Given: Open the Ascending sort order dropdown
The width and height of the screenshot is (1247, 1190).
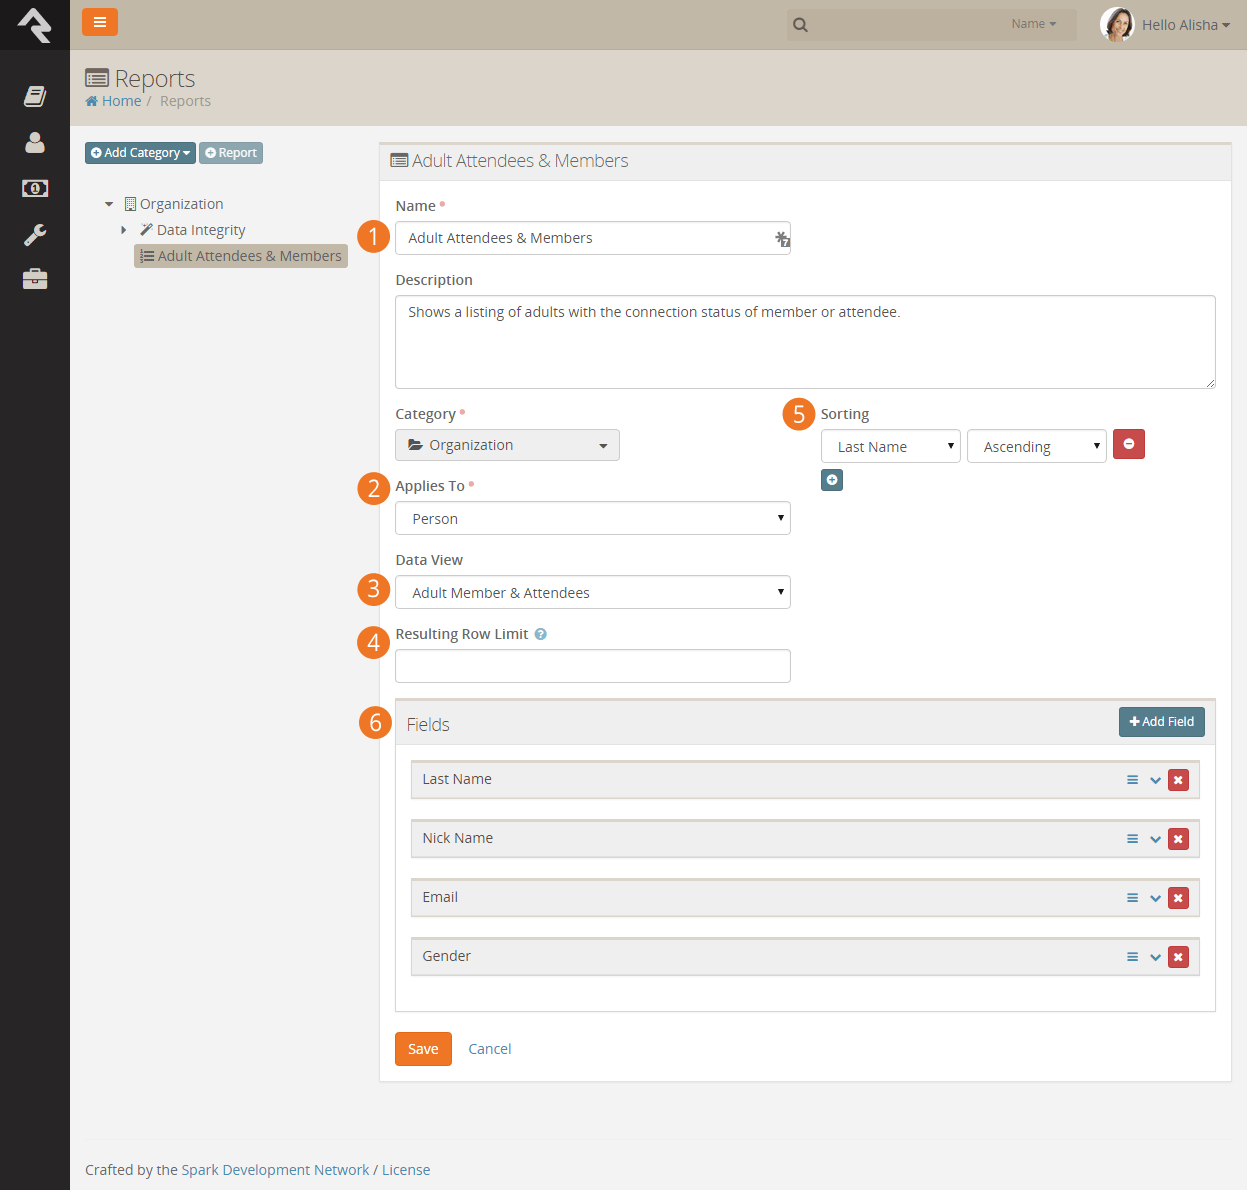Looking at the screenshot, I should [1037, 446].
